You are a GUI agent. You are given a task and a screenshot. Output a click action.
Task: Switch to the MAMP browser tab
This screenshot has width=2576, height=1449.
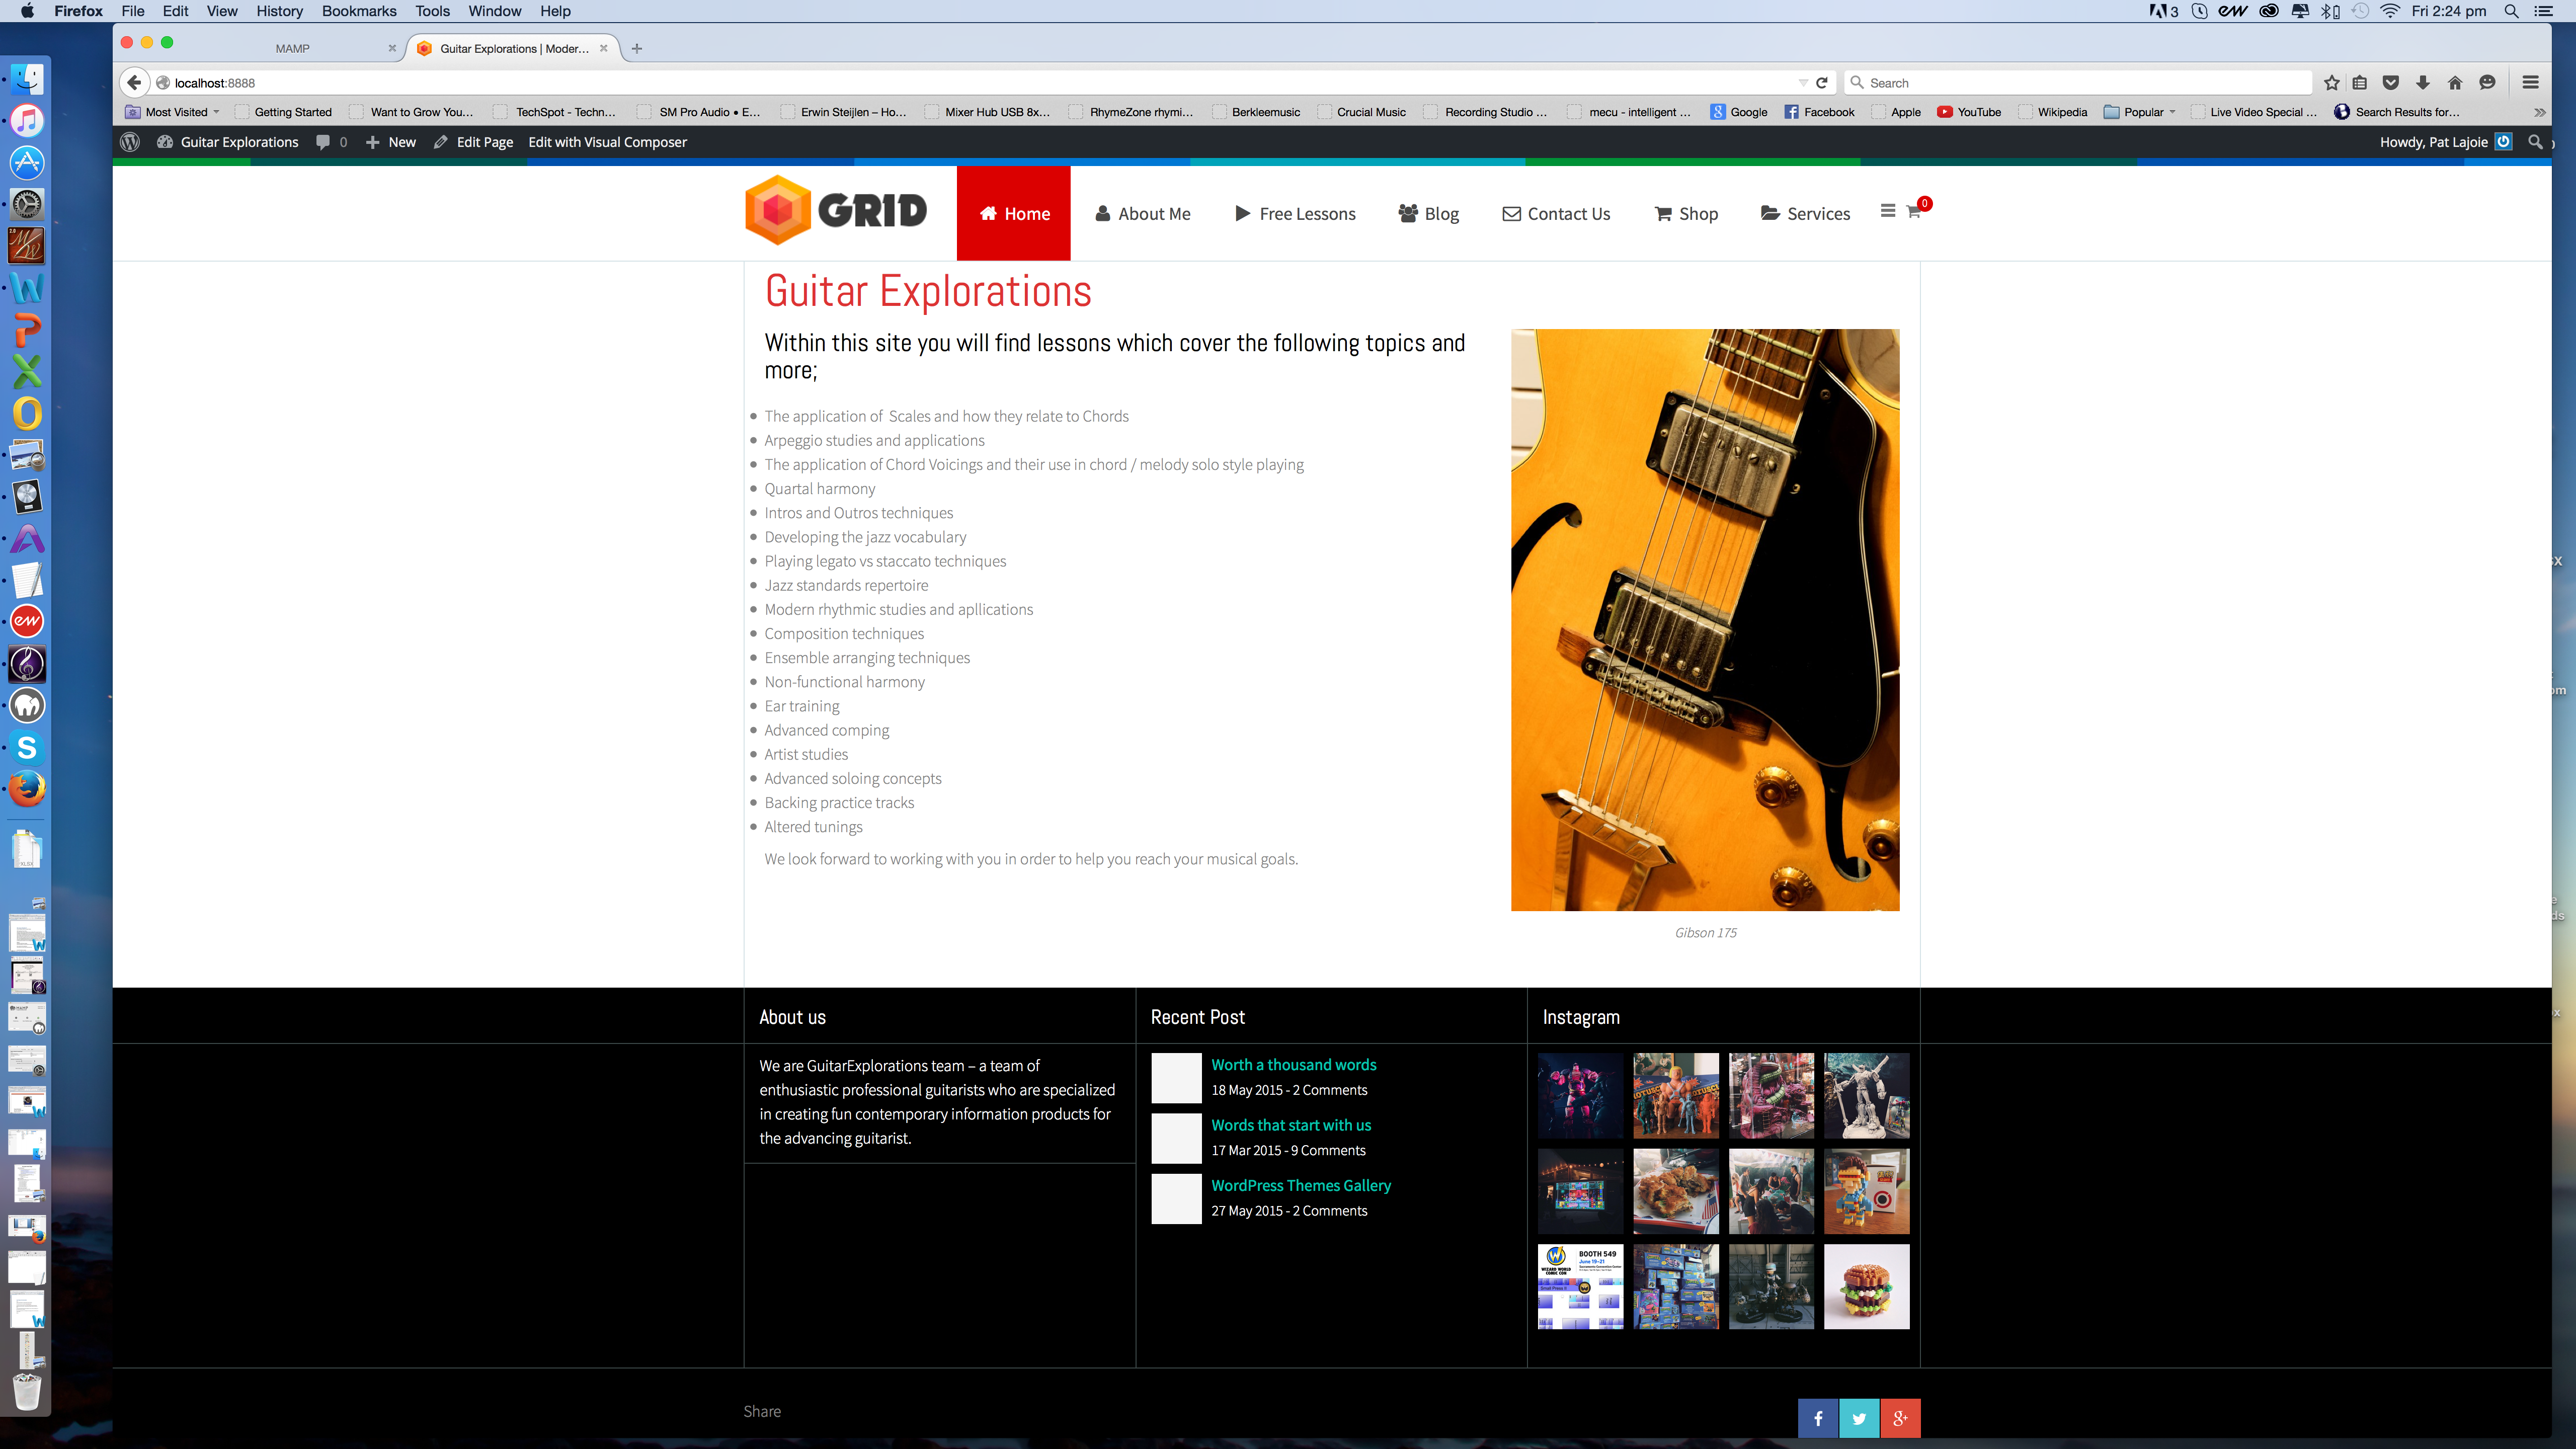pyautogui.click(x=293, y=48)
